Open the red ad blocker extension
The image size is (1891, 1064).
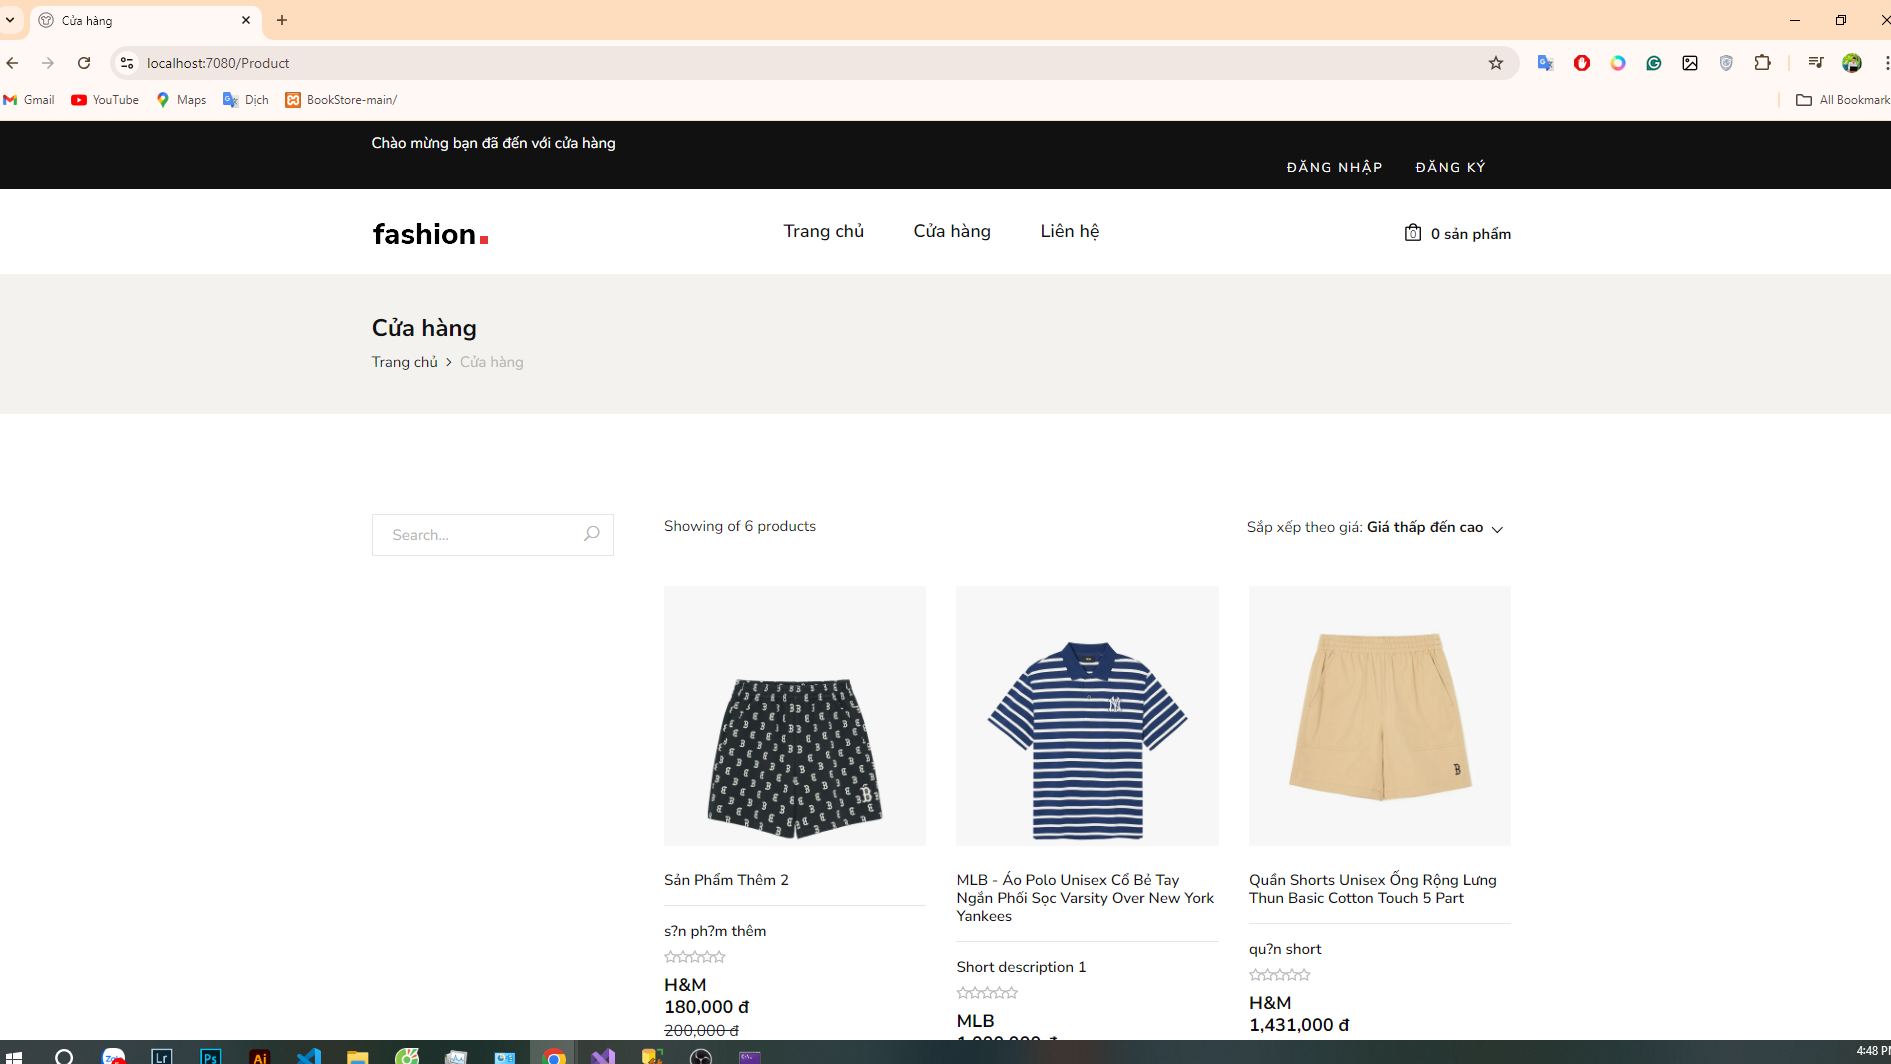coord(1582,63)
